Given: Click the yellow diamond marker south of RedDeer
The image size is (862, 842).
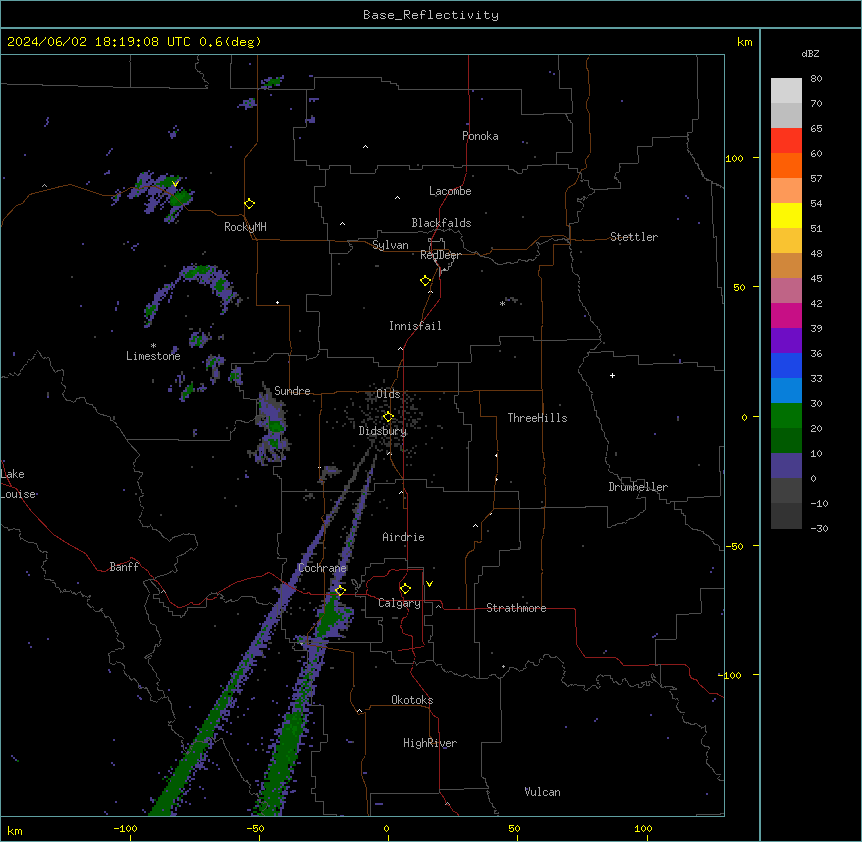Looking at the screenshot, I should (x=425, y=281).
